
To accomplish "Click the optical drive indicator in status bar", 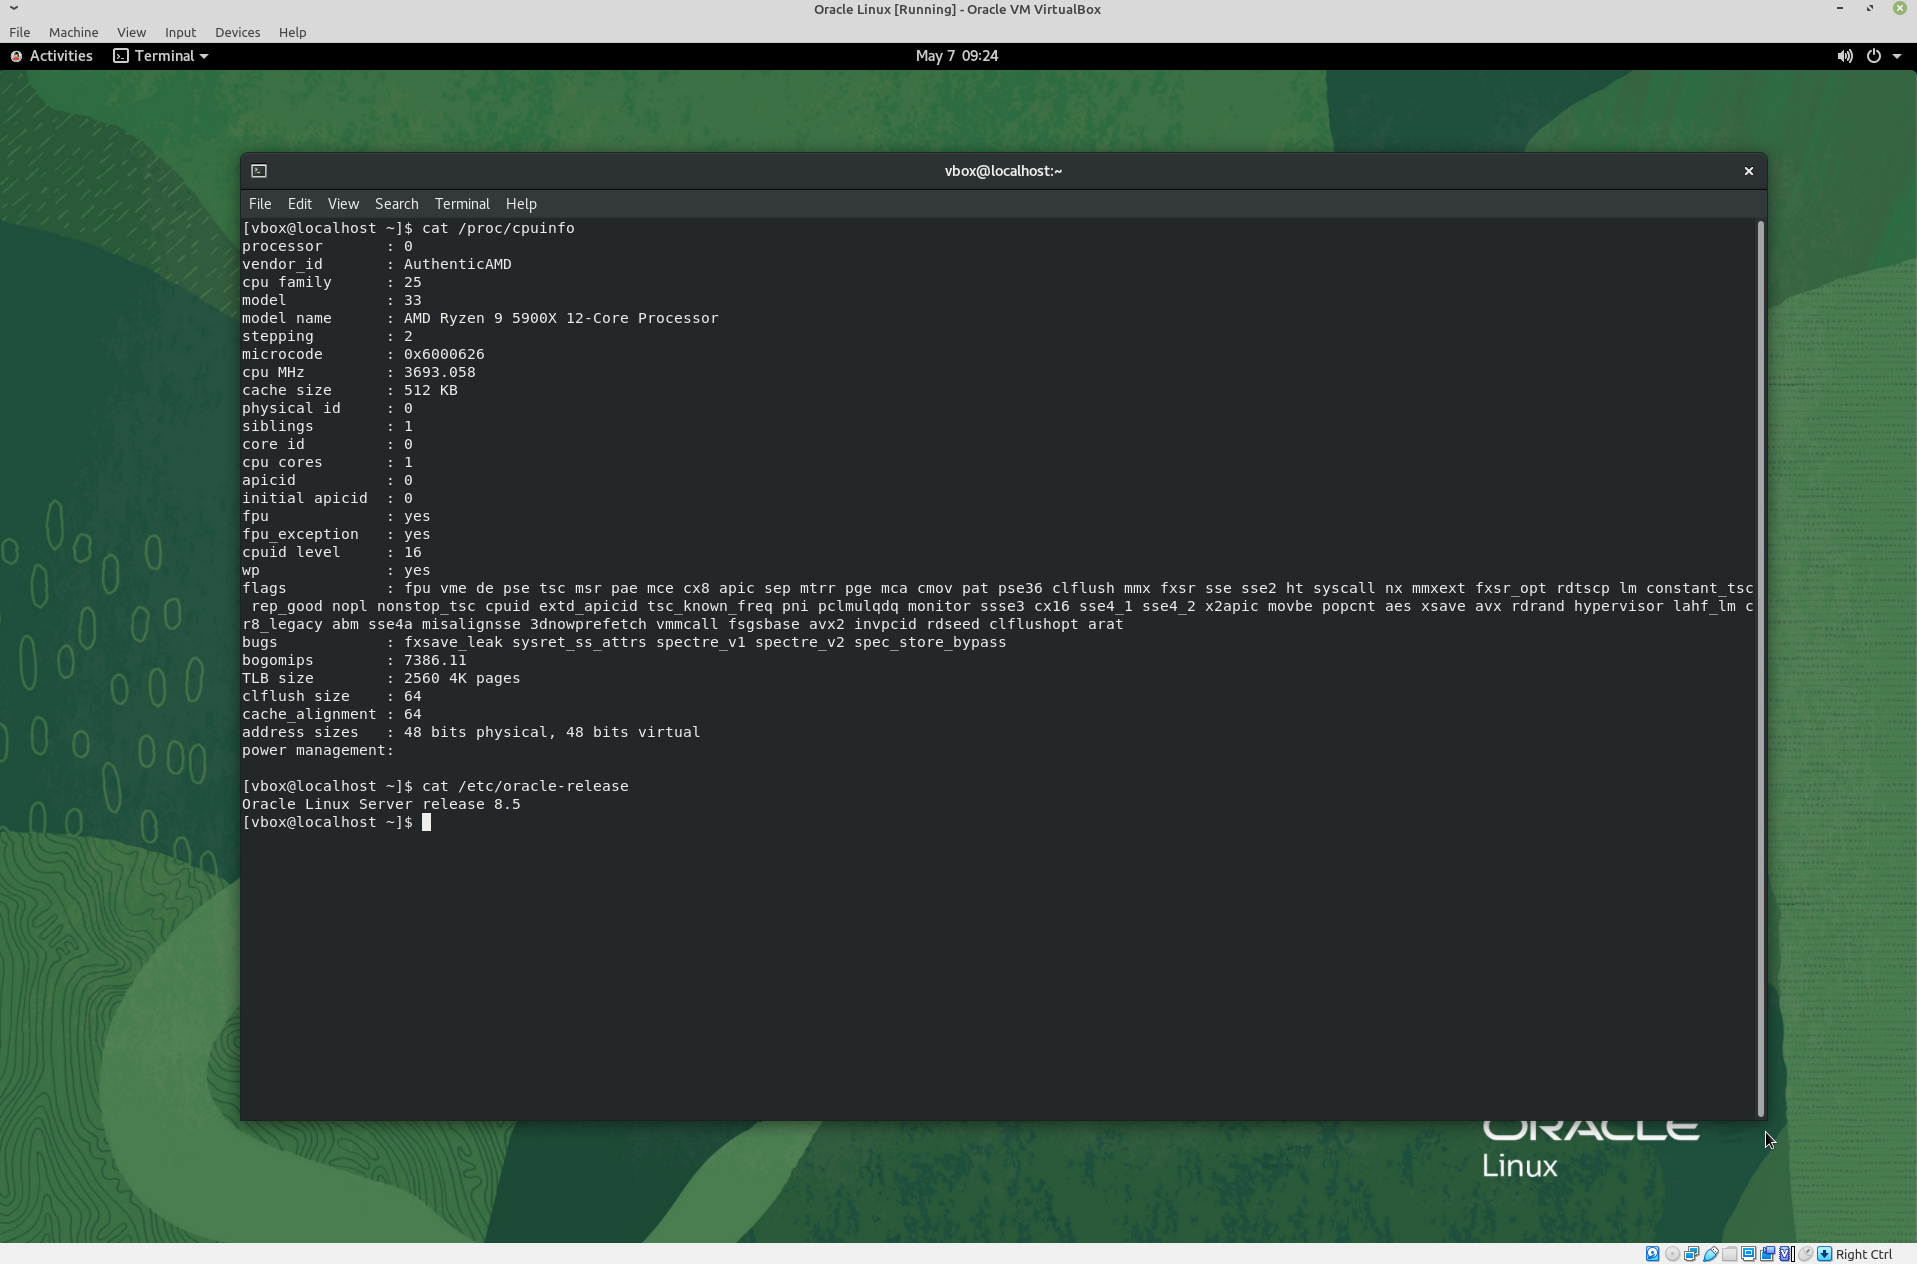I will tap(1672, 1254).
